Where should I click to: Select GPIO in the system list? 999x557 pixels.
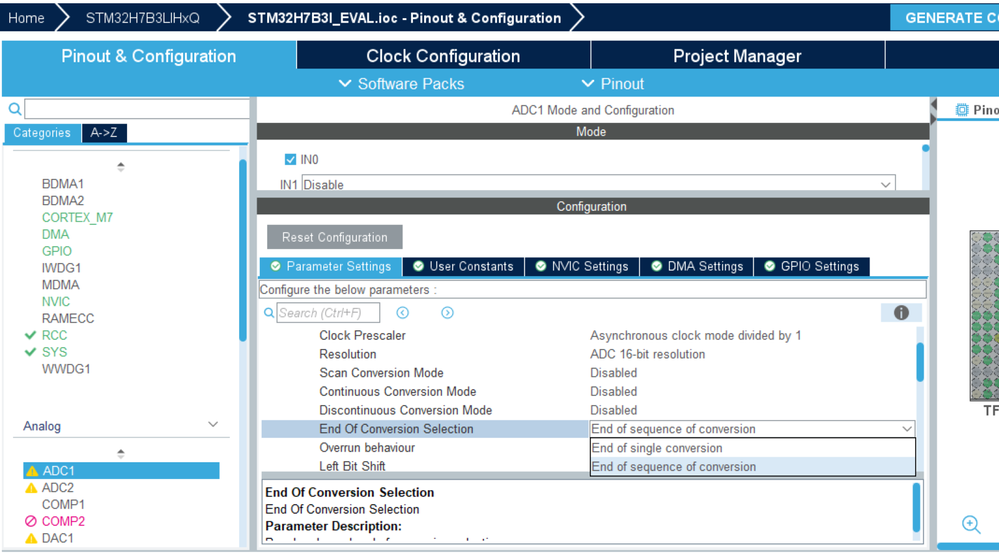[57, 251]
